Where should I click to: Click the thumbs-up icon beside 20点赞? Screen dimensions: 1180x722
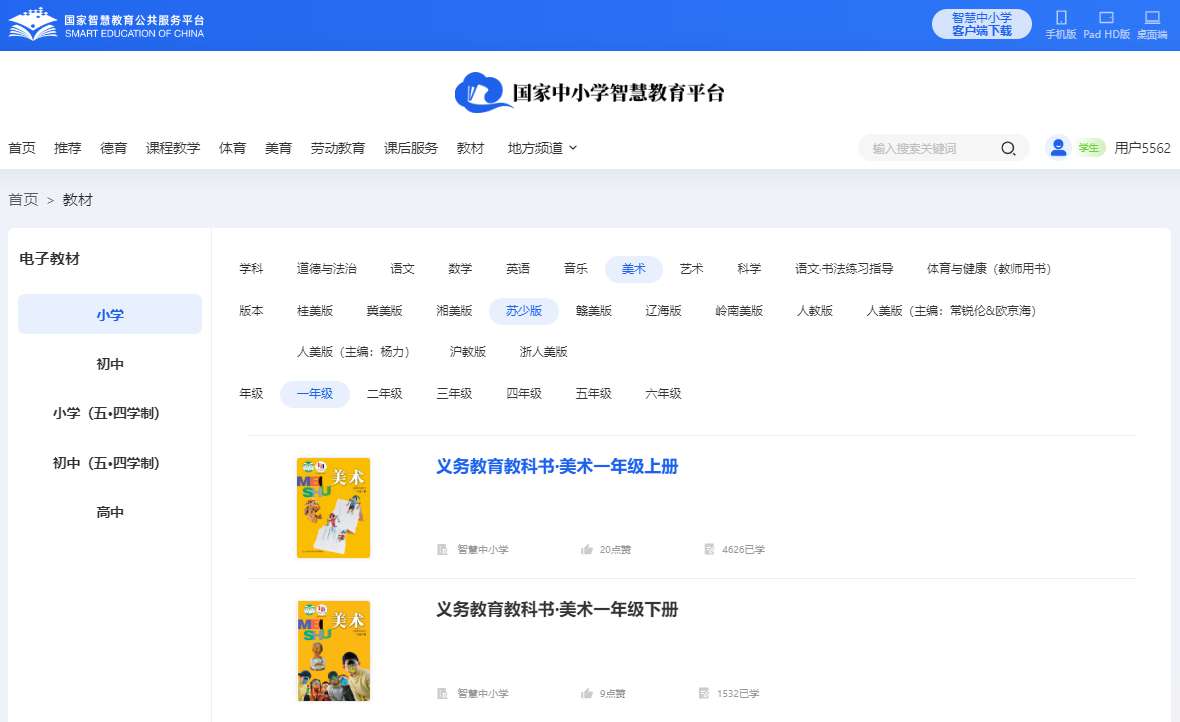[x=587, y=550]
